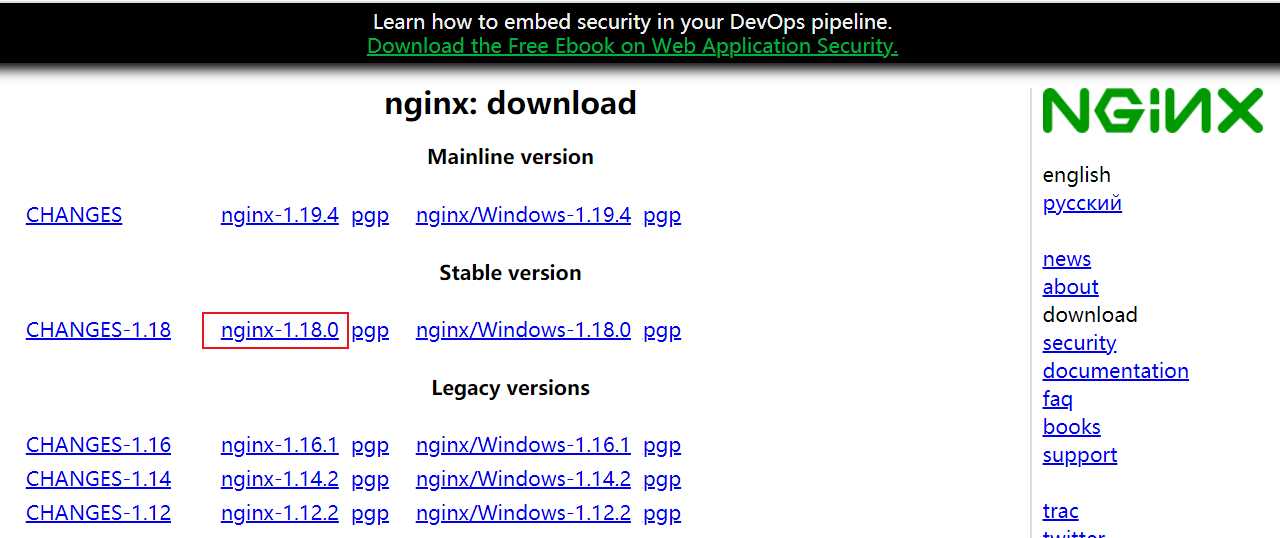The image size is (1280, 538).
Task: Open pgp signature for nginx/Windows-1.14.2
Action: 662,479
